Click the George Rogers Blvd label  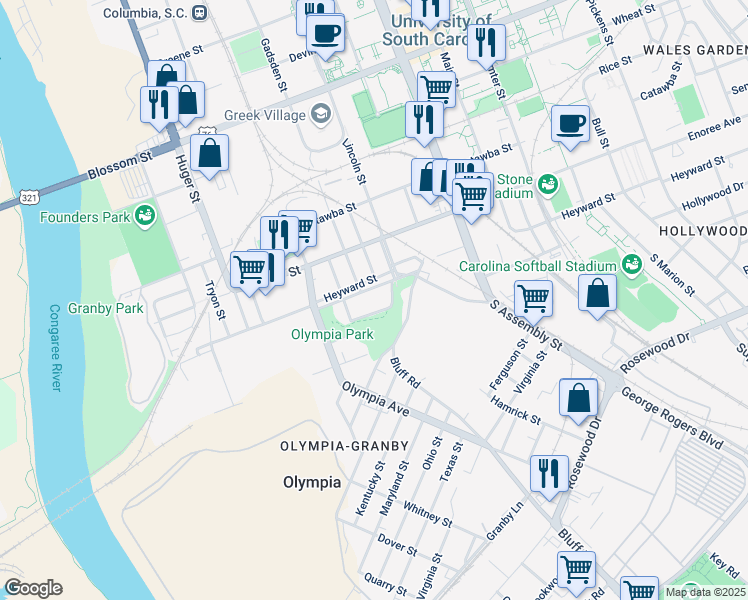coord(672,418)
